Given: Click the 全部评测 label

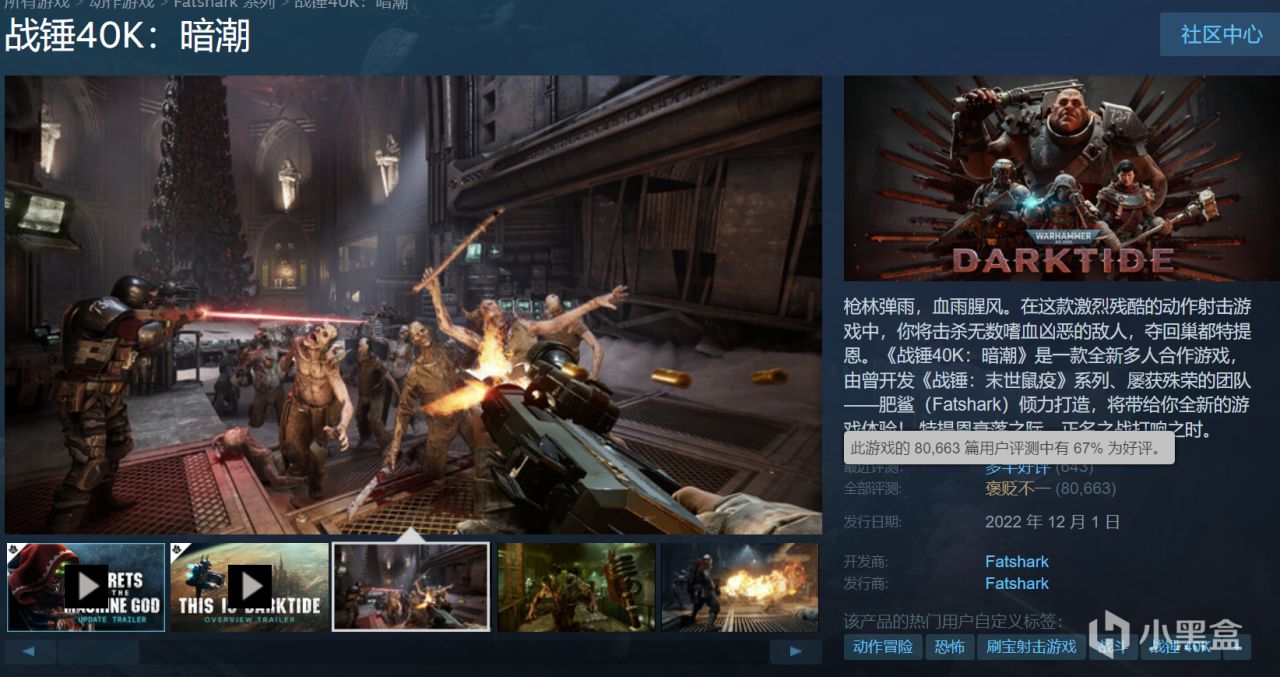Looking at the screenshot, I should pyautogui.click(x=873, y=488).
